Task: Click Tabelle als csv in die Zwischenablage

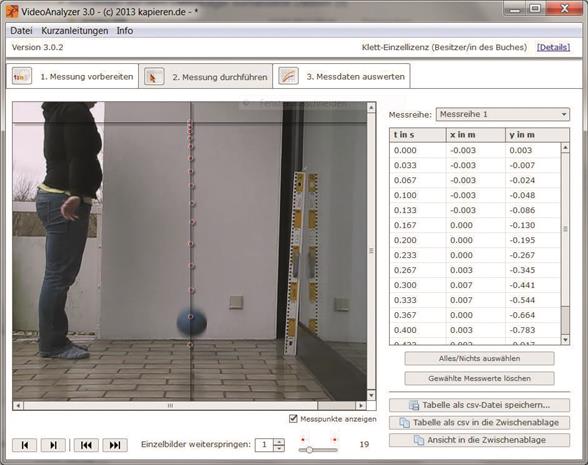Action: (479, 423)
